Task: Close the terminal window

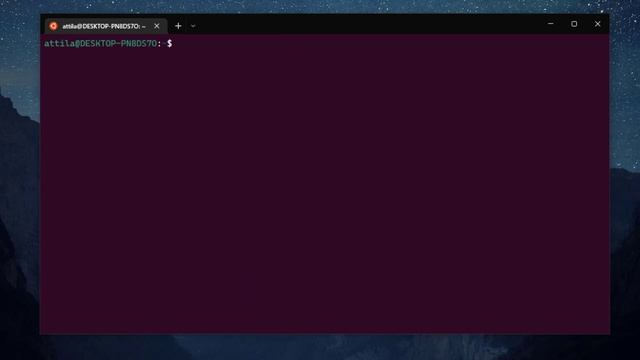Action: (598, 24)
